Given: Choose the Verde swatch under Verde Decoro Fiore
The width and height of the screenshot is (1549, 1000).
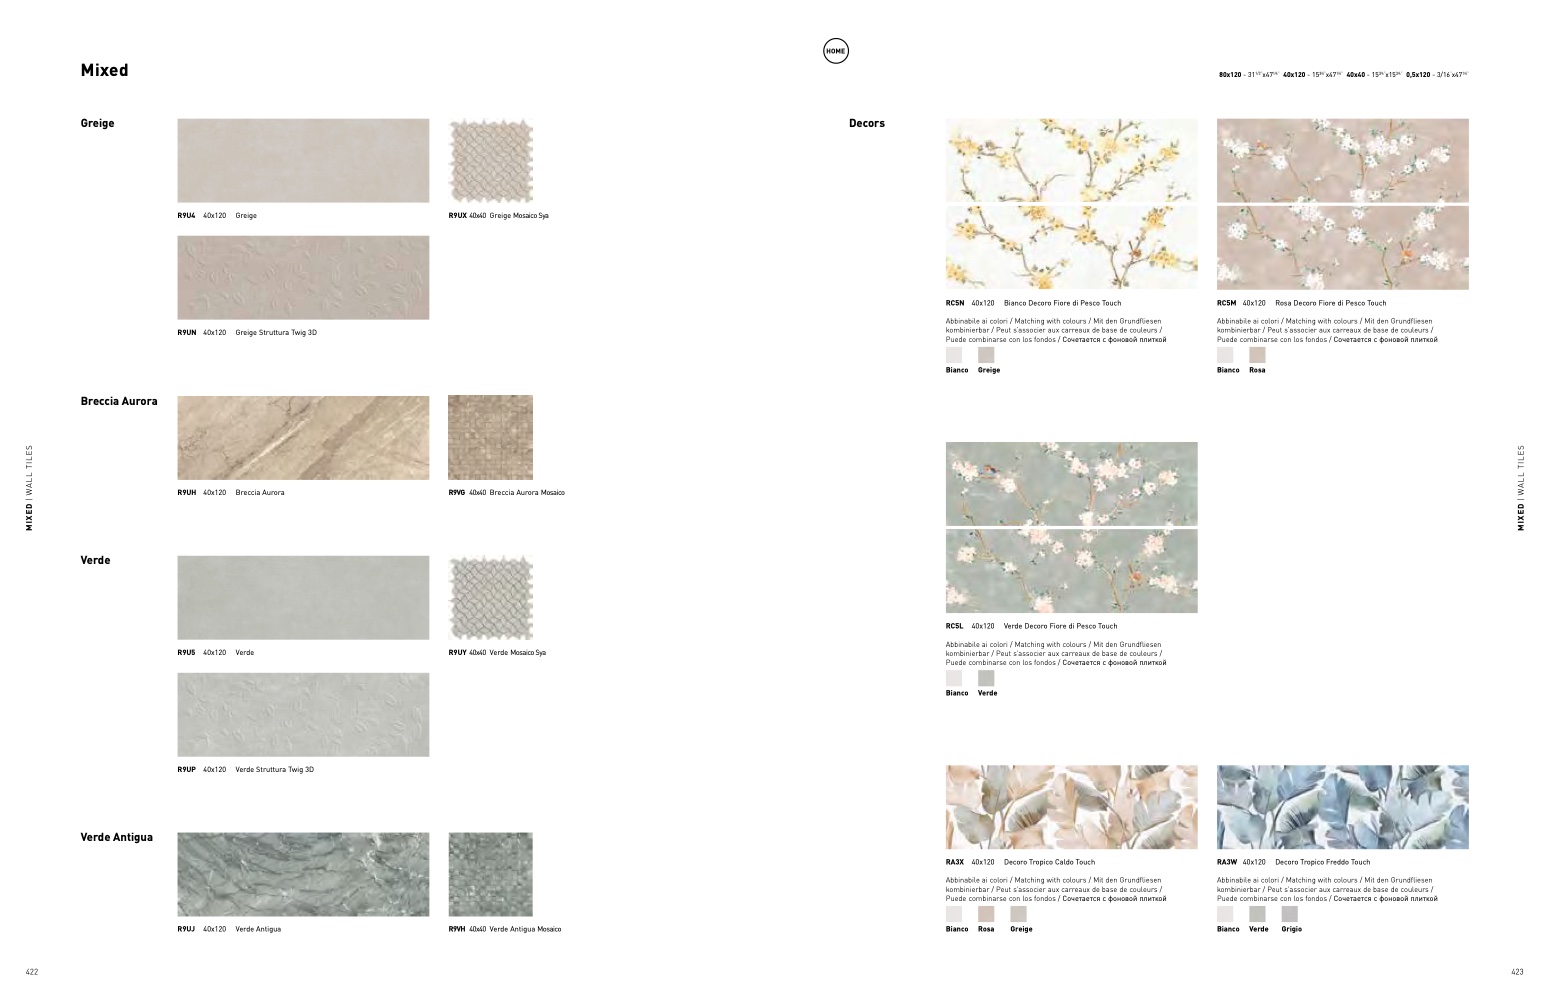Looking at the screenshot, I should click(x=986, y=678).
